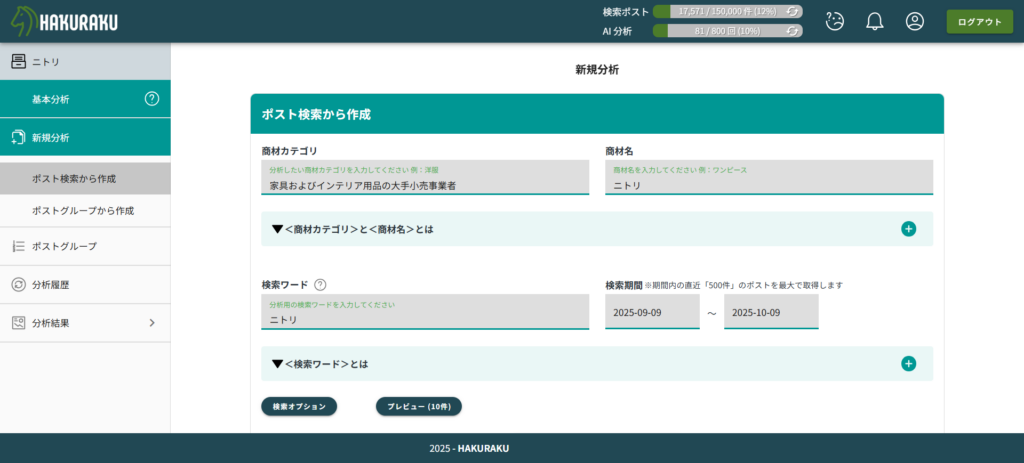Click the help icon next to 検索ワード
Viewport: 1024px width, 463px height.
click(x=320, y=285)
